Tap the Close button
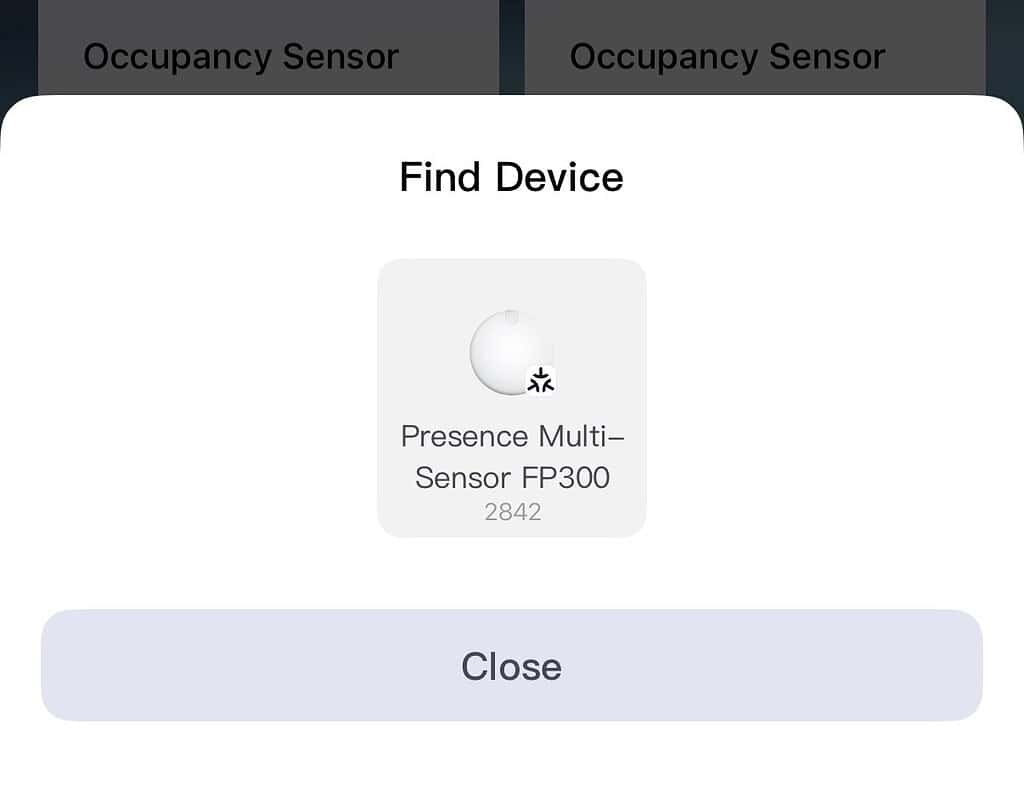 click(x=511, y=665)
